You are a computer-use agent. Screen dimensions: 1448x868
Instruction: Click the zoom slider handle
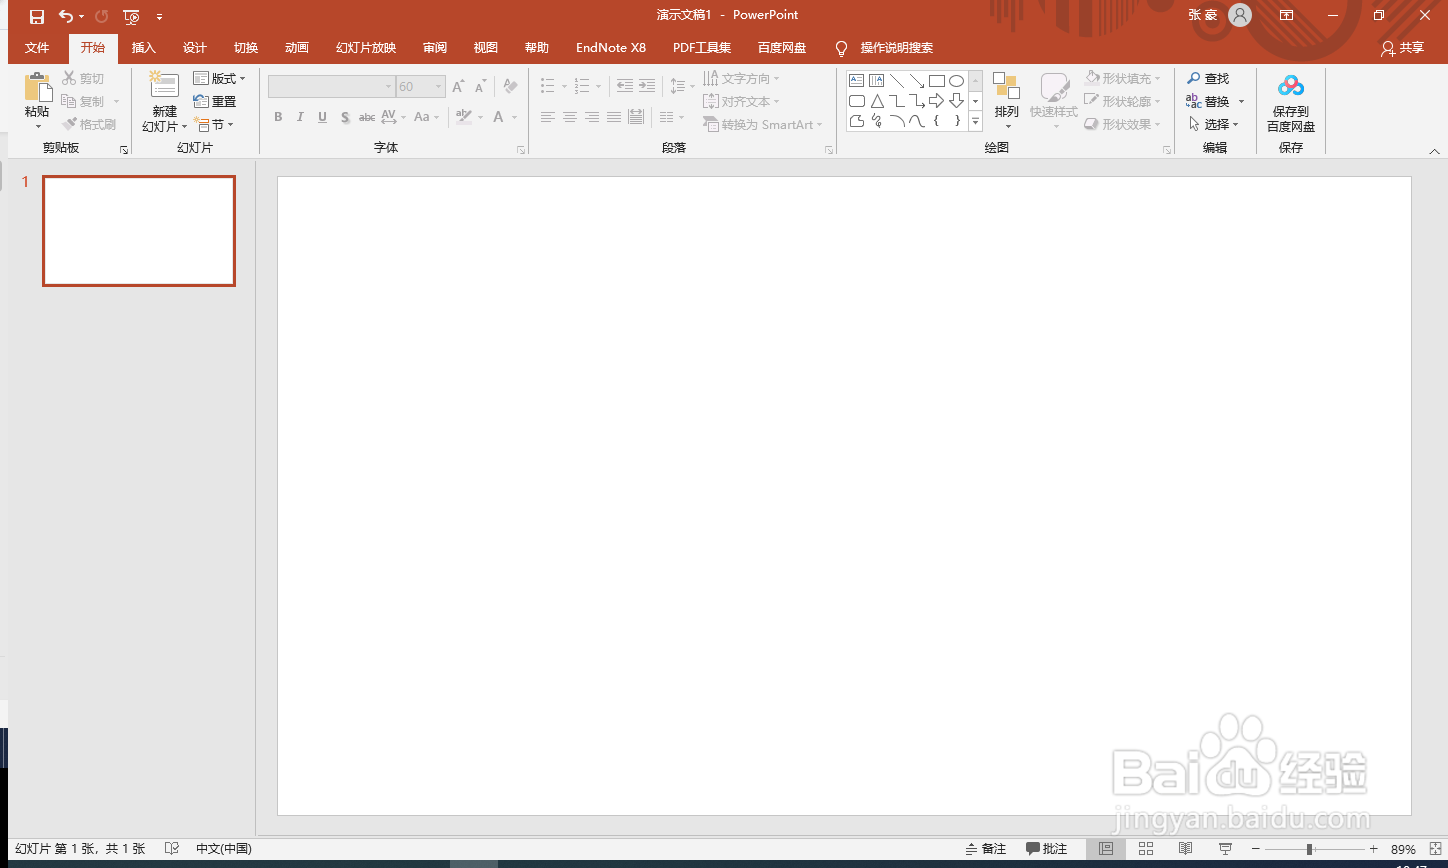(1309, 849)
